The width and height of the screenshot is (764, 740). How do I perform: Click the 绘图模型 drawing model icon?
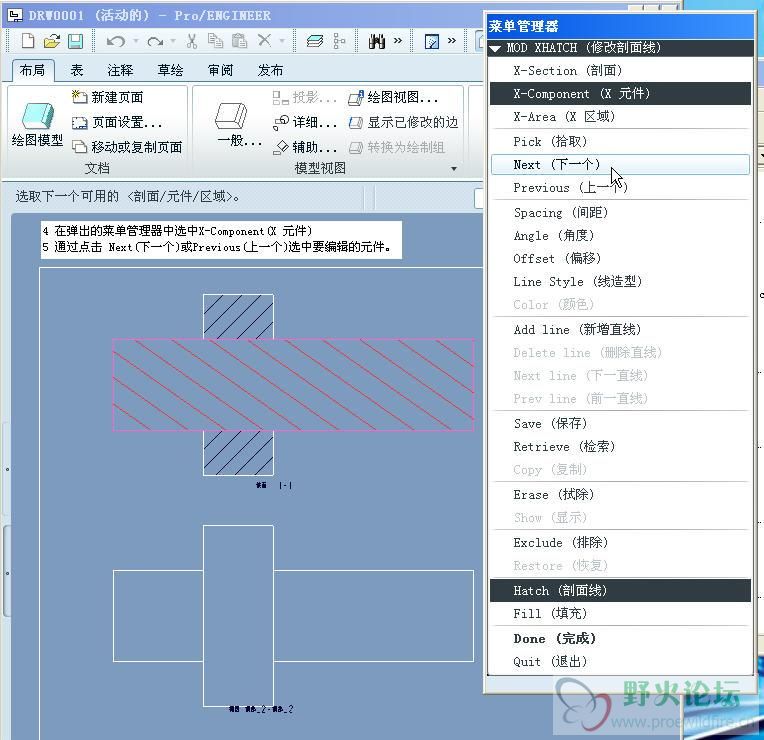(x=37, y=125)
